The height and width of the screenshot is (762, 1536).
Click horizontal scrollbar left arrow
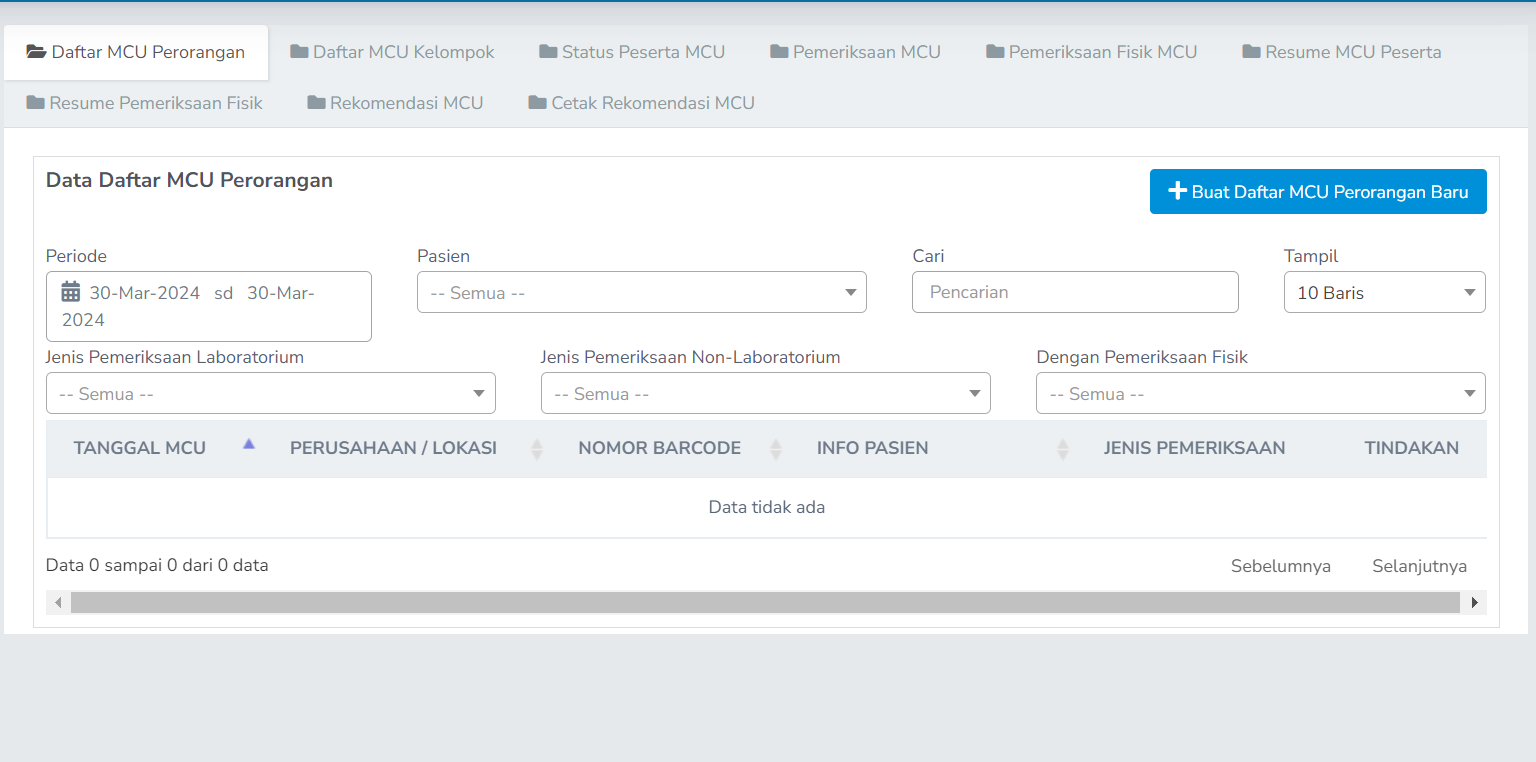[x=58, y=603]
